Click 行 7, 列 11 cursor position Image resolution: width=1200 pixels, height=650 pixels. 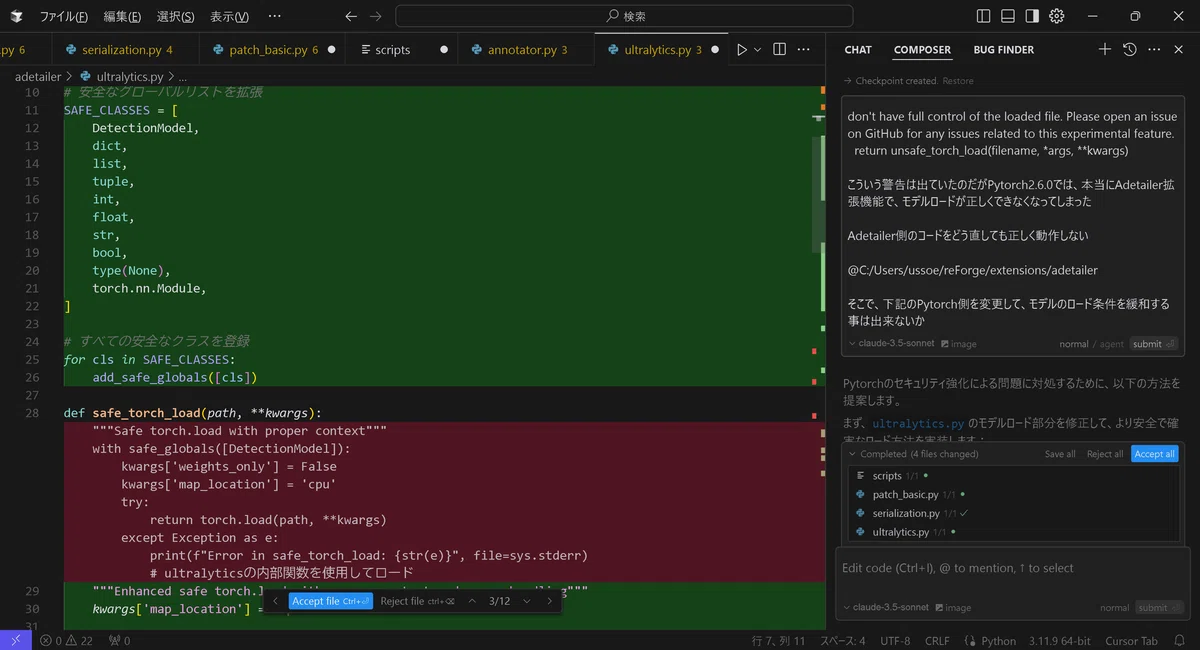pyautogui.click(x=777, y=640)
